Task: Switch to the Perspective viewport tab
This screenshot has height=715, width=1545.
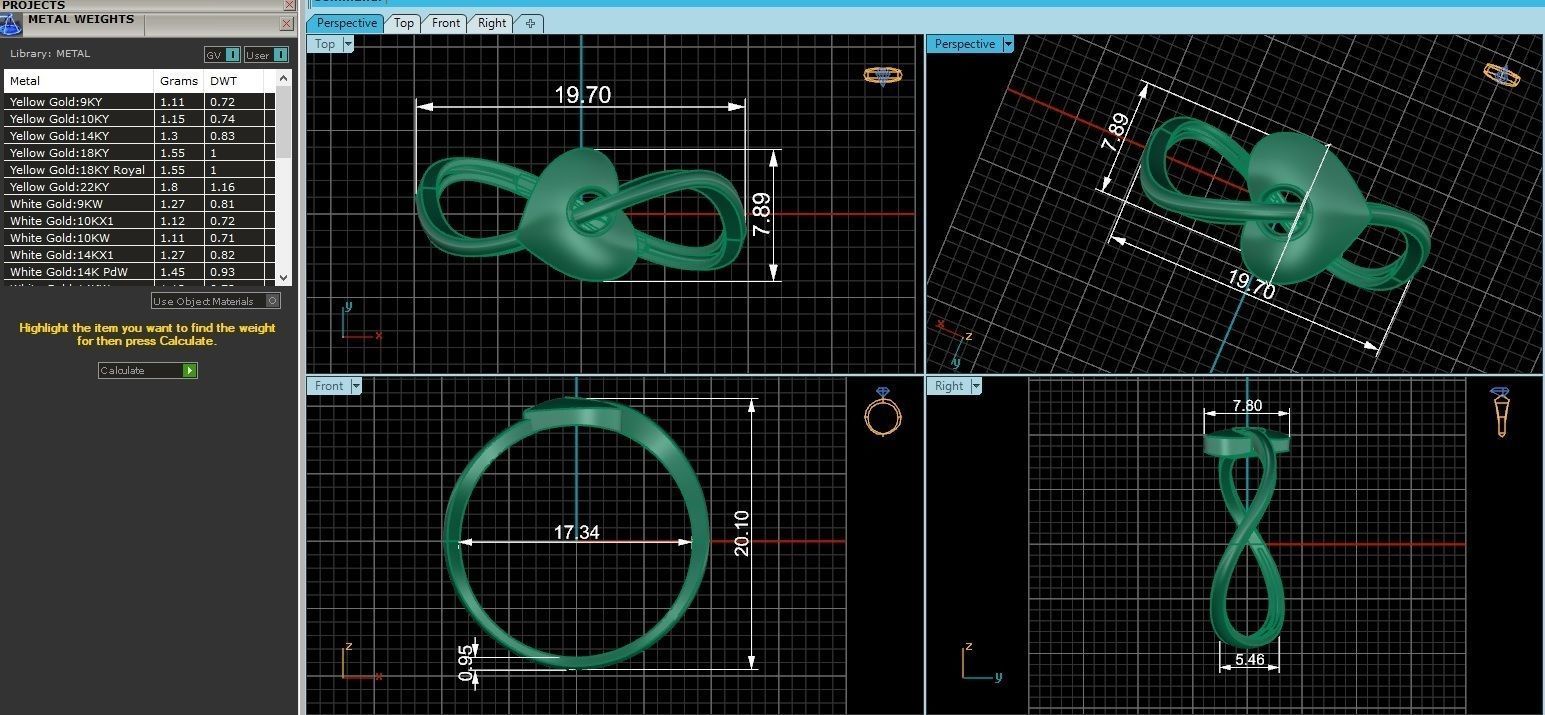Action: pos(346,23)
